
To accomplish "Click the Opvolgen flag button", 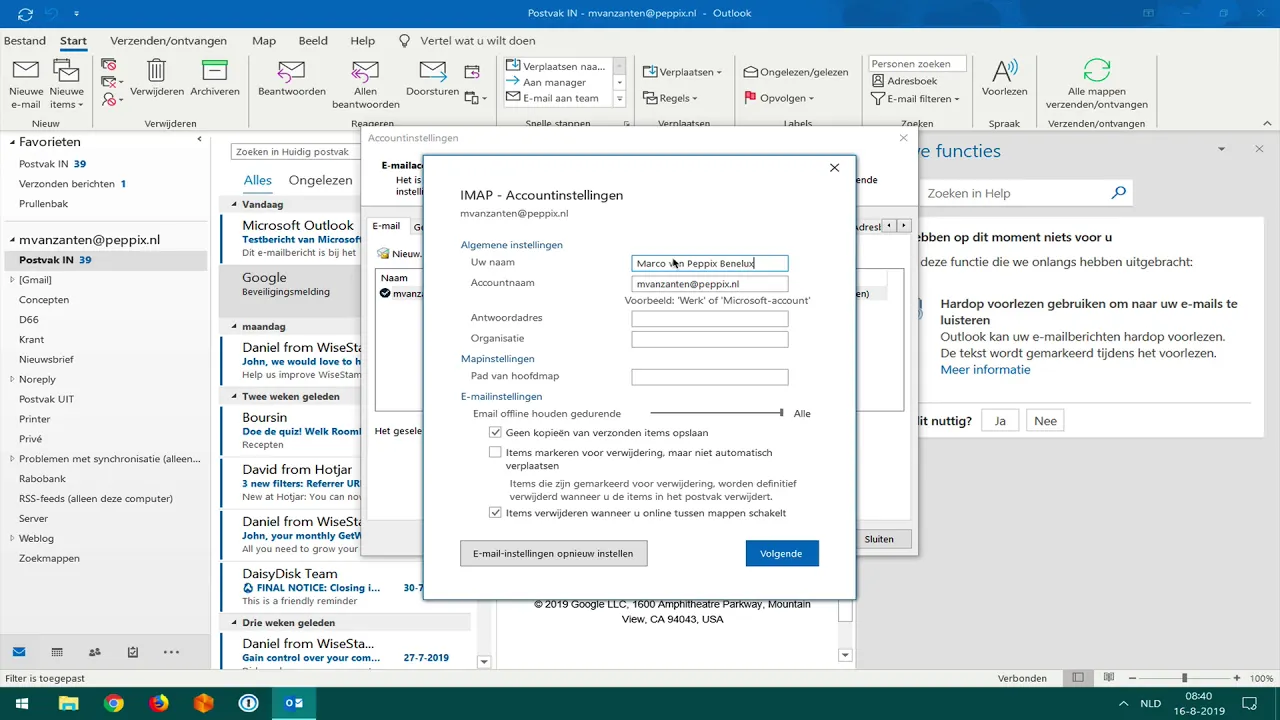I will click(x=779, y=98).
